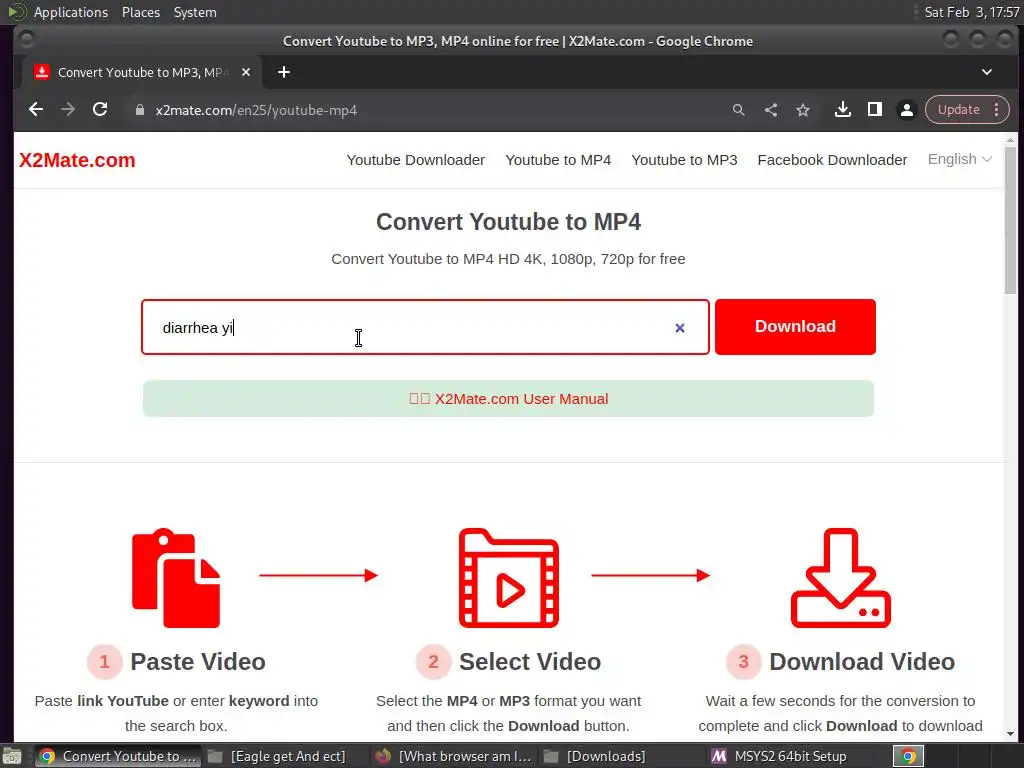Open the Places menu

coord(140,12)
